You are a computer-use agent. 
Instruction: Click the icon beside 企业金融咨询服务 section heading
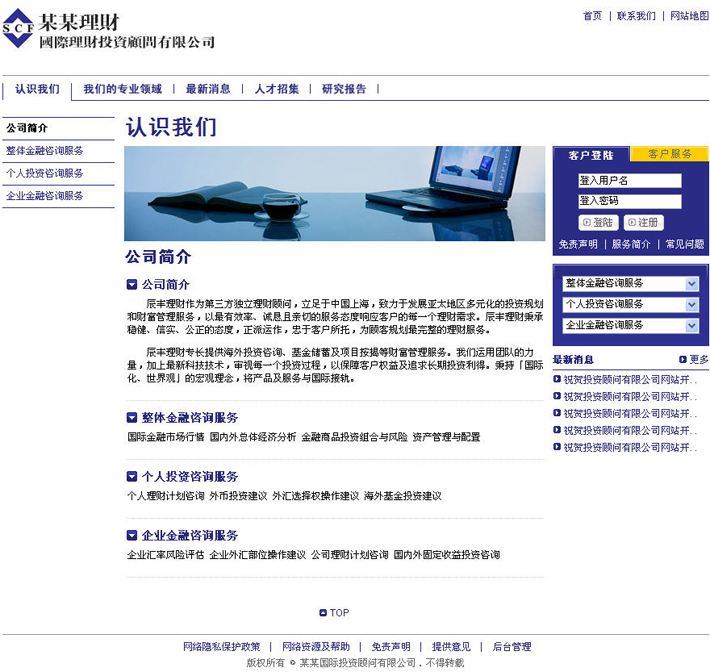tap(132, 535)
